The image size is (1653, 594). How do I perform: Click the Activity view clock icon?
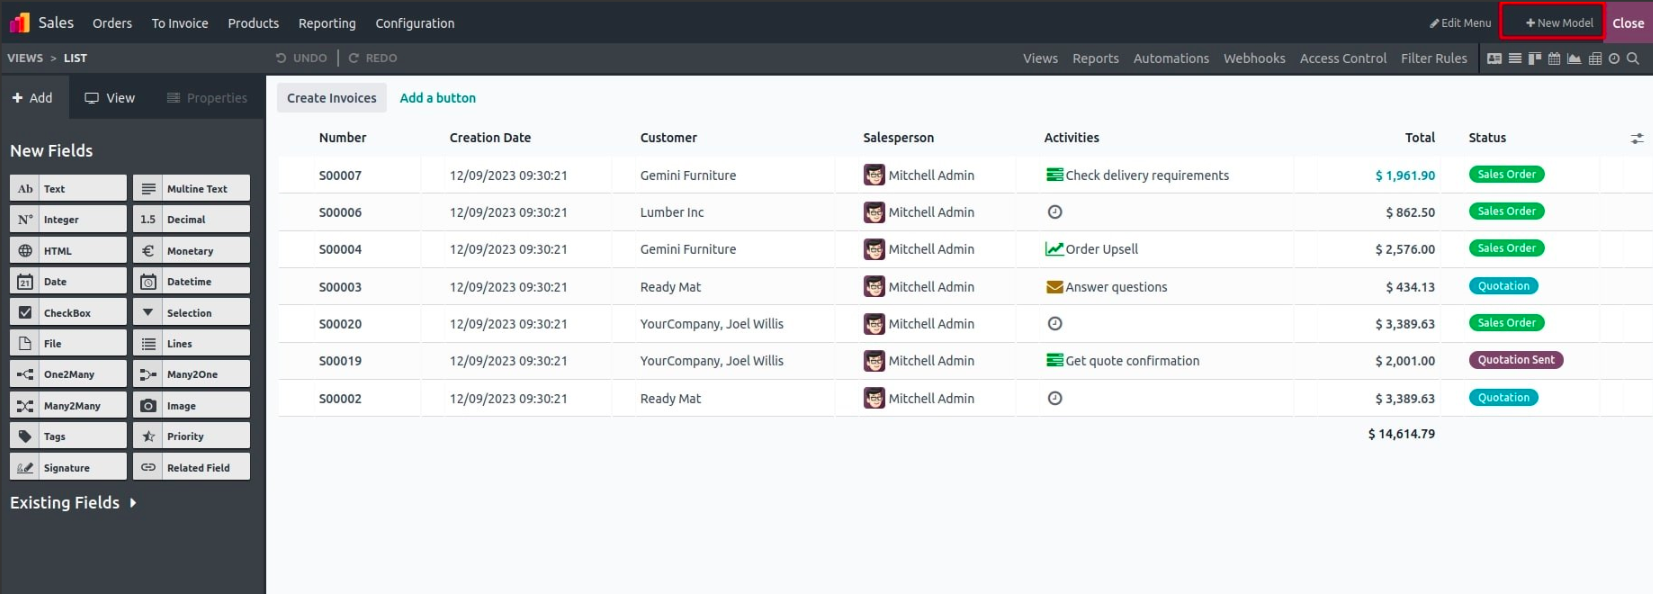pos(1614,59)
